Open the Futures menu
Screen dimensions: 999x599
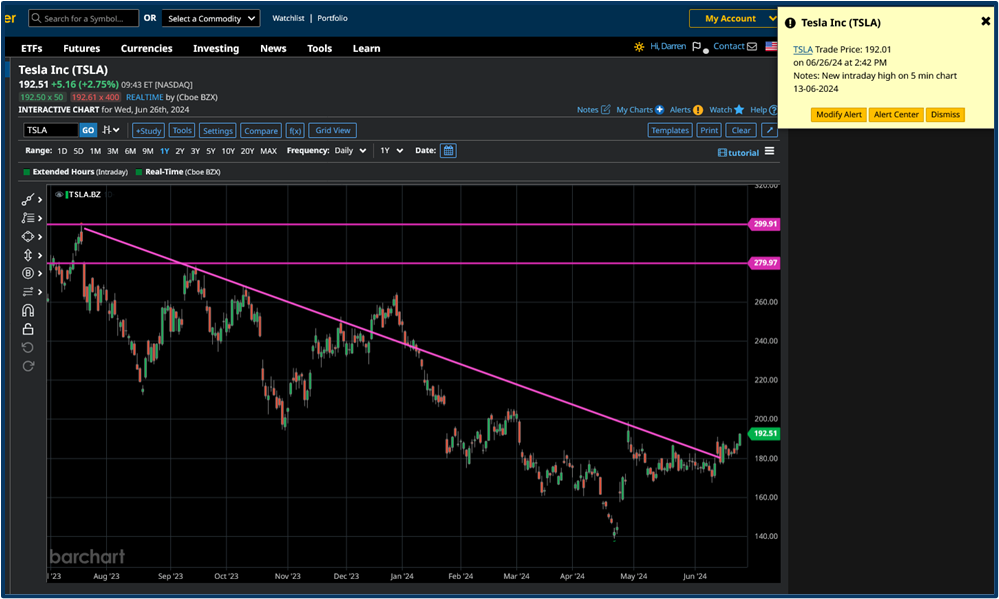81,48
